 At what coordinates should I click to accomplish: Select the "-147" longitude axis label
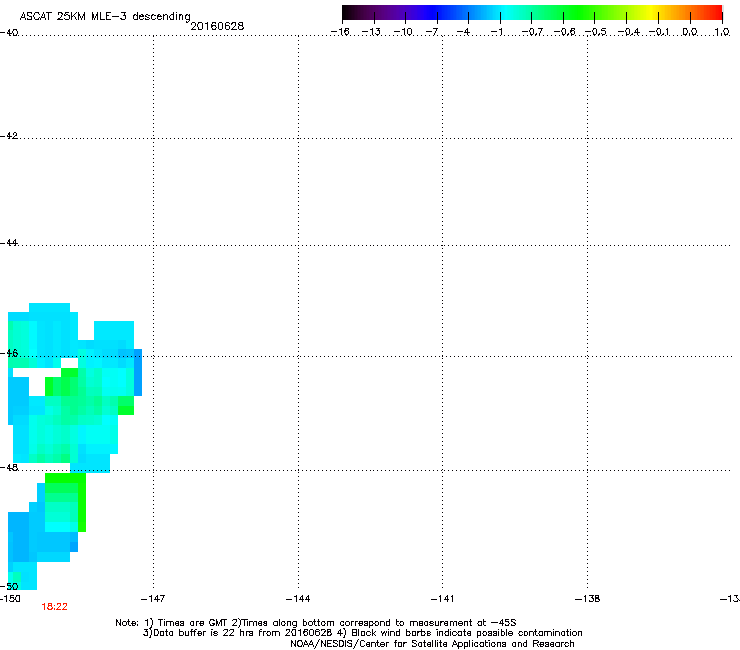153,599
